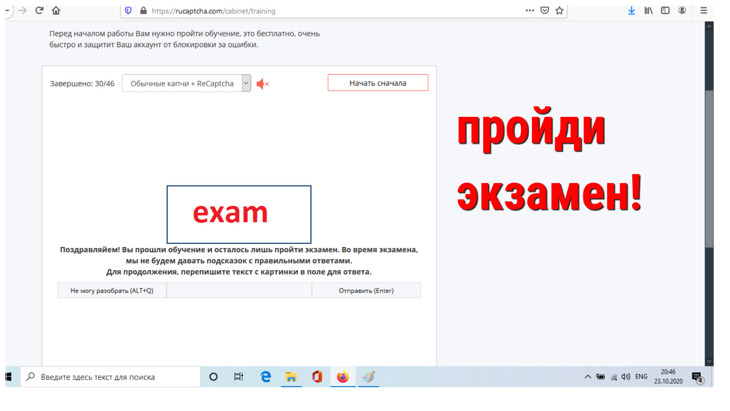
Task: Click 'Не могу разобрать (ALT+Q)' button
Action: (112, 290)
